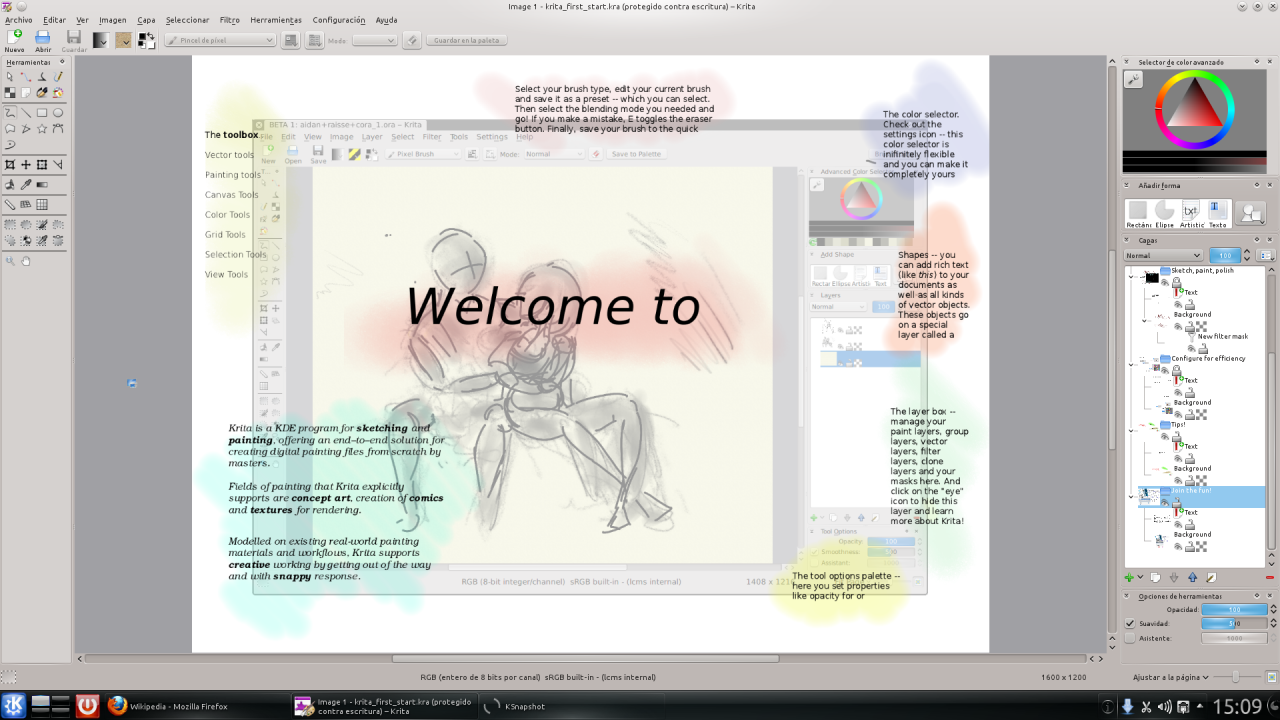Open the Capa menu
The height and width of the screenshot is (720, 1280).
pos(146,20)
